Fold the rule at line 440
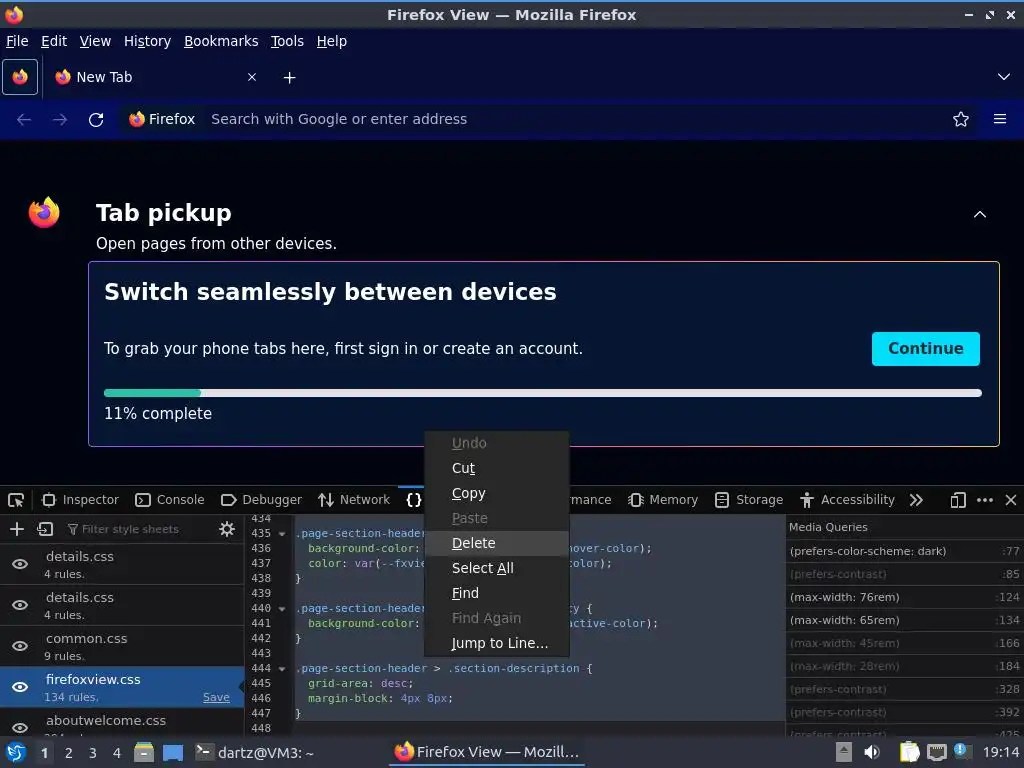Image resolution: width=1024 pixels, height=768 pixels. point(282,609)
